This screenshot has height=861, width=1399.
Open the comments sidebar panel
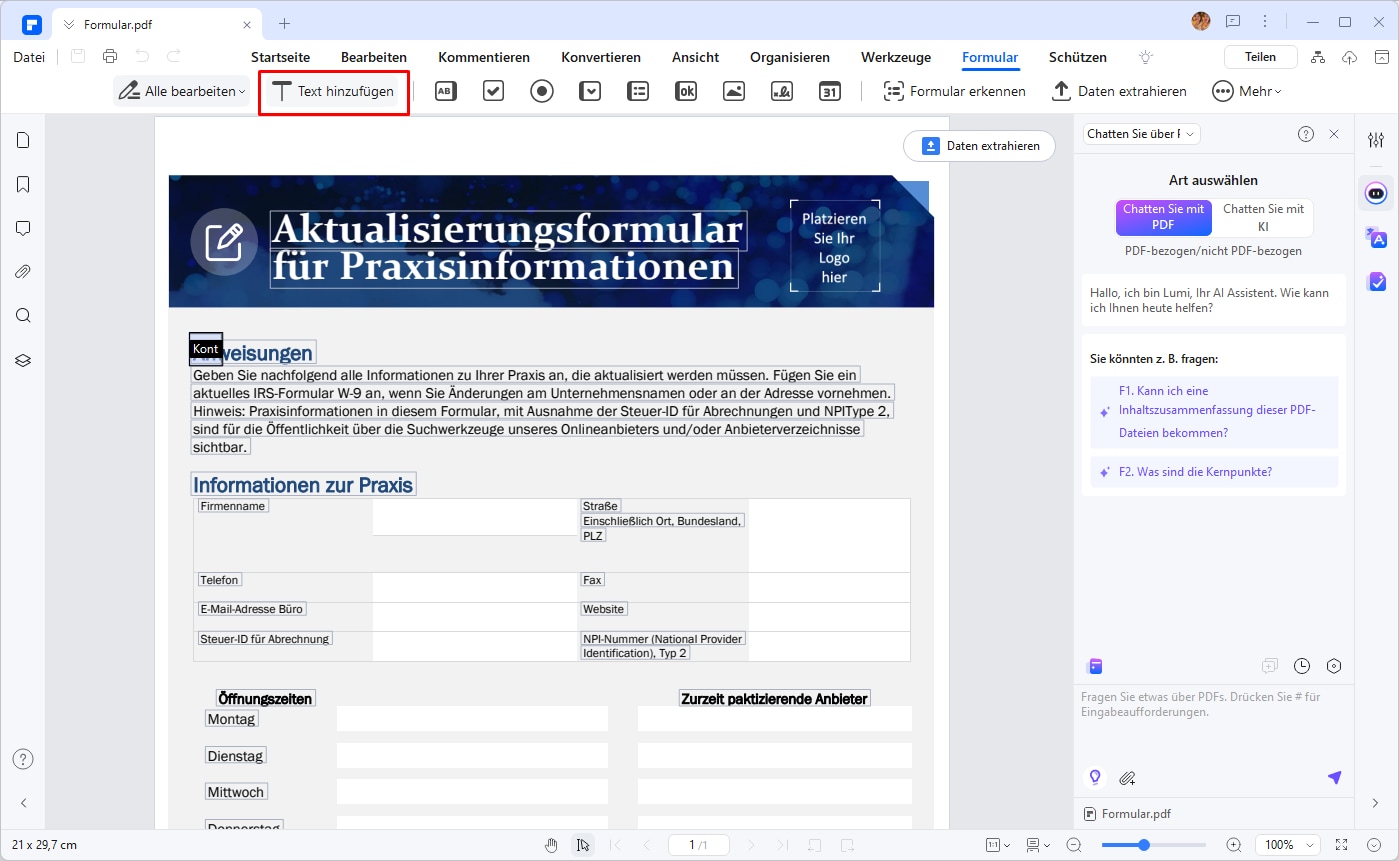[x=23, y=228]
